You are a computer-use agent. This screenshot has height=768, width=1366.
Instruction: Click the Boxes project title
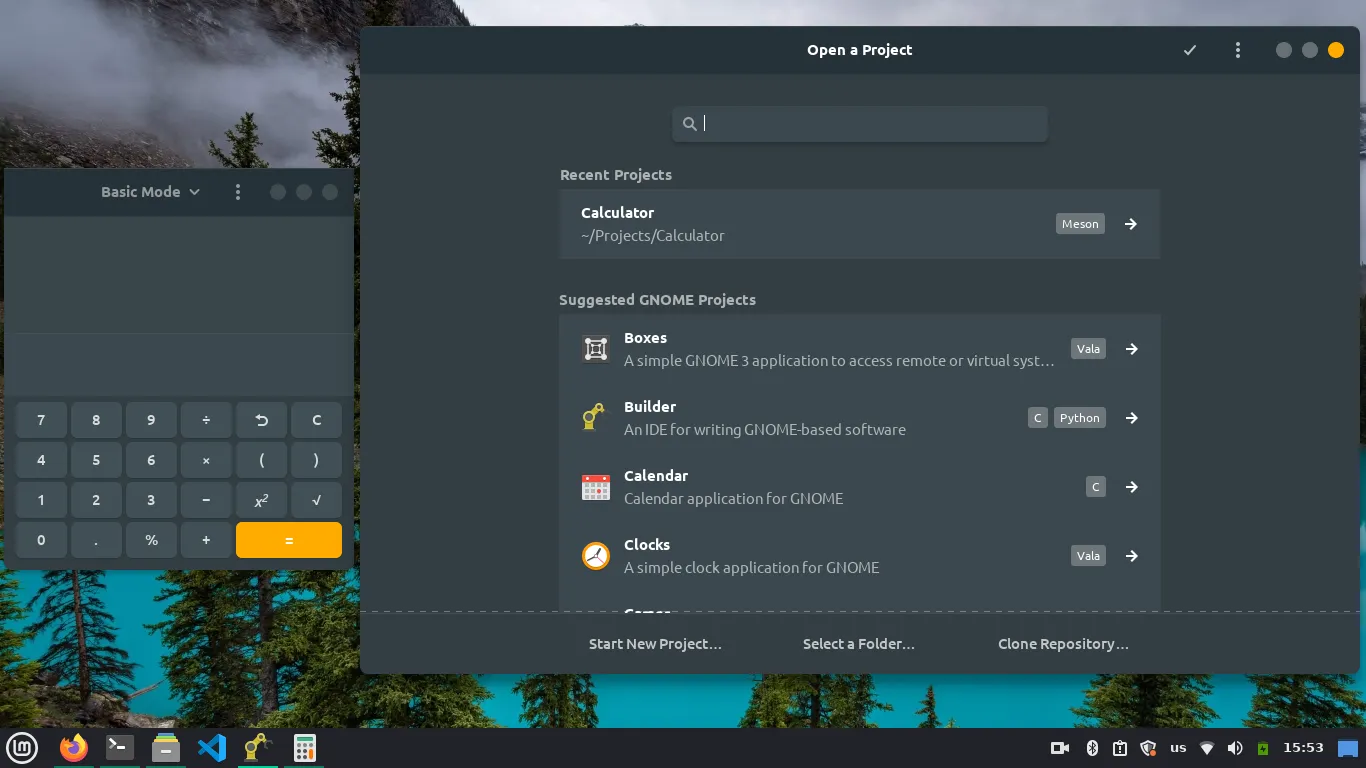645,338
